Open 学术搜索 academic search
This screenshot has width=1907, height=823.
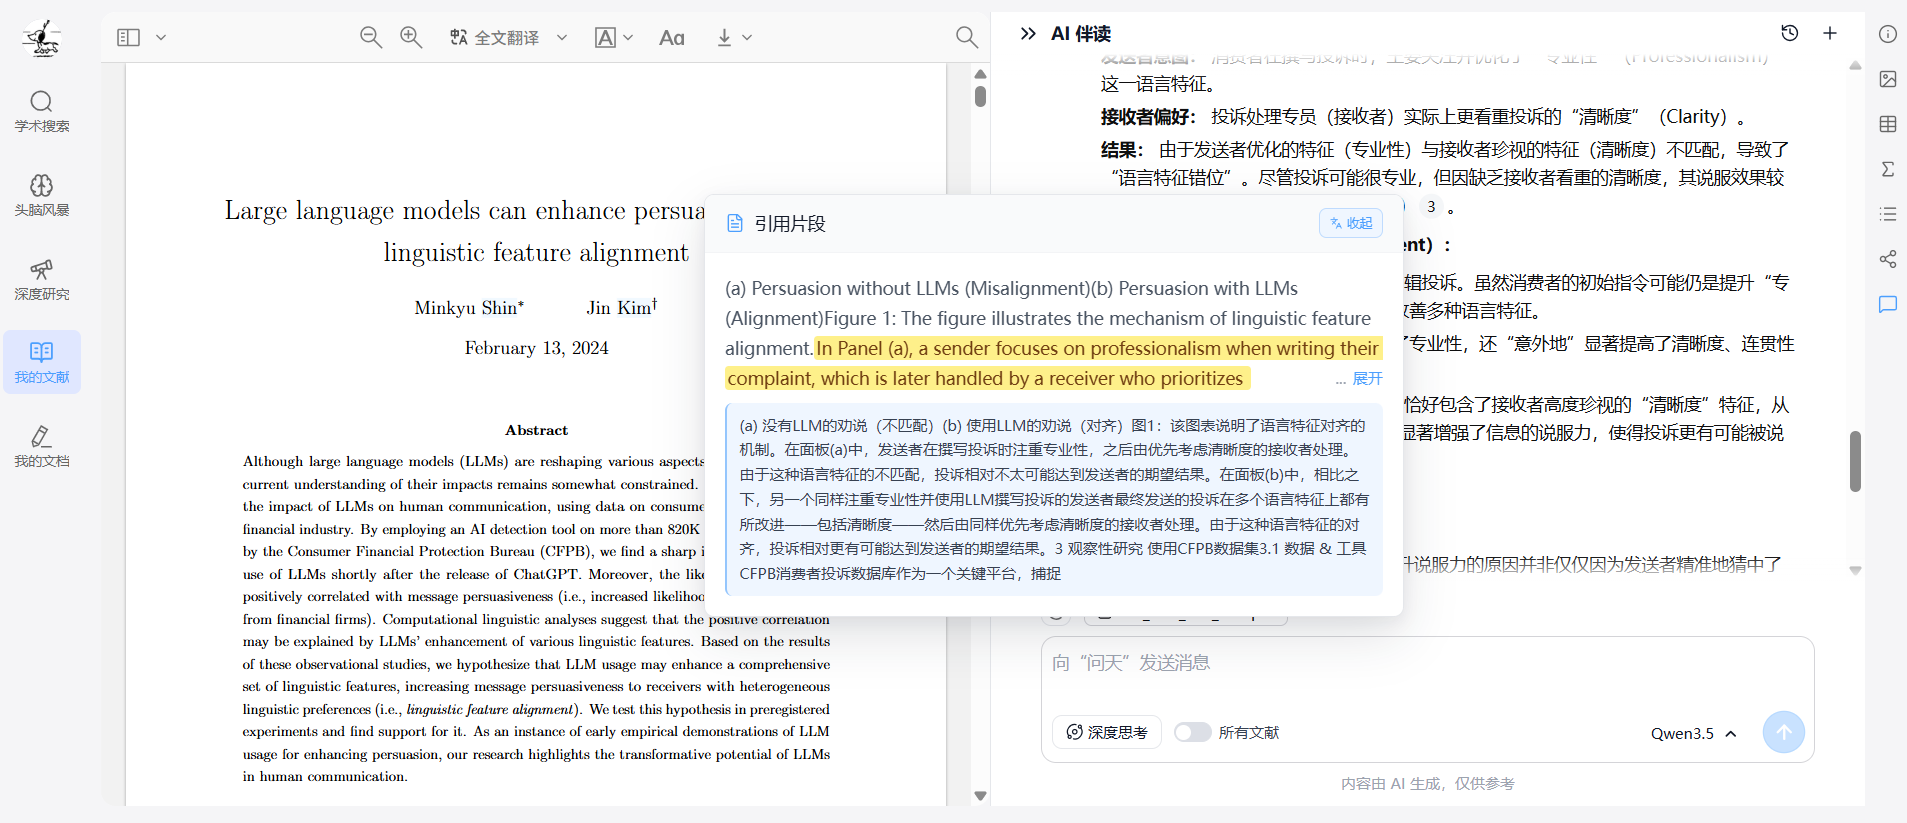tap(42, 111)
